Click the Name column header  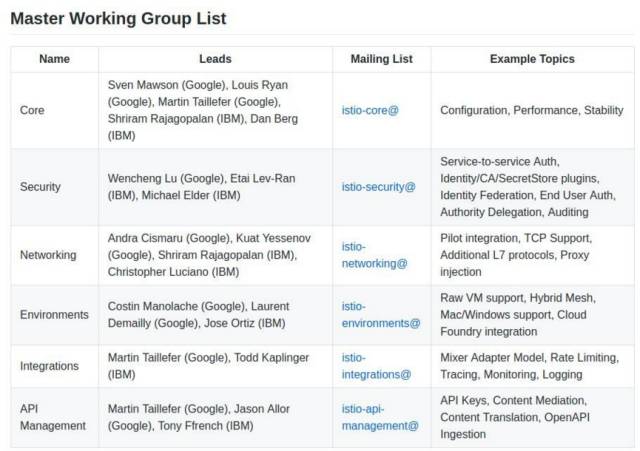tap(54, 59)
